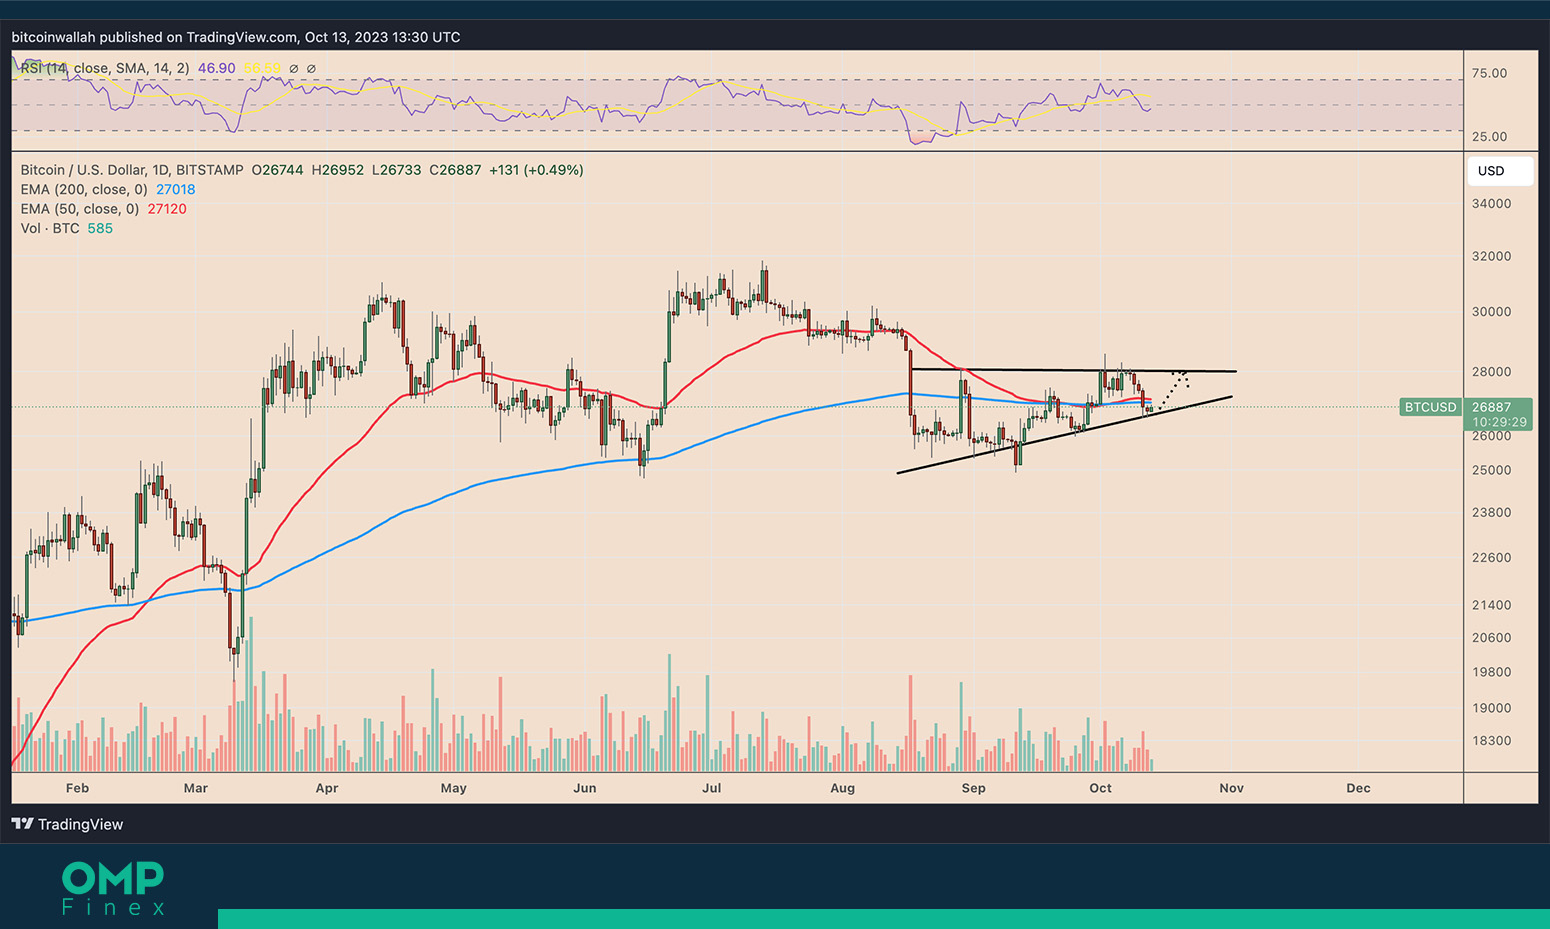Click the Jun label on time axis
The height and width of the screenshot is (929, 1550).
[x=585, y=788]
